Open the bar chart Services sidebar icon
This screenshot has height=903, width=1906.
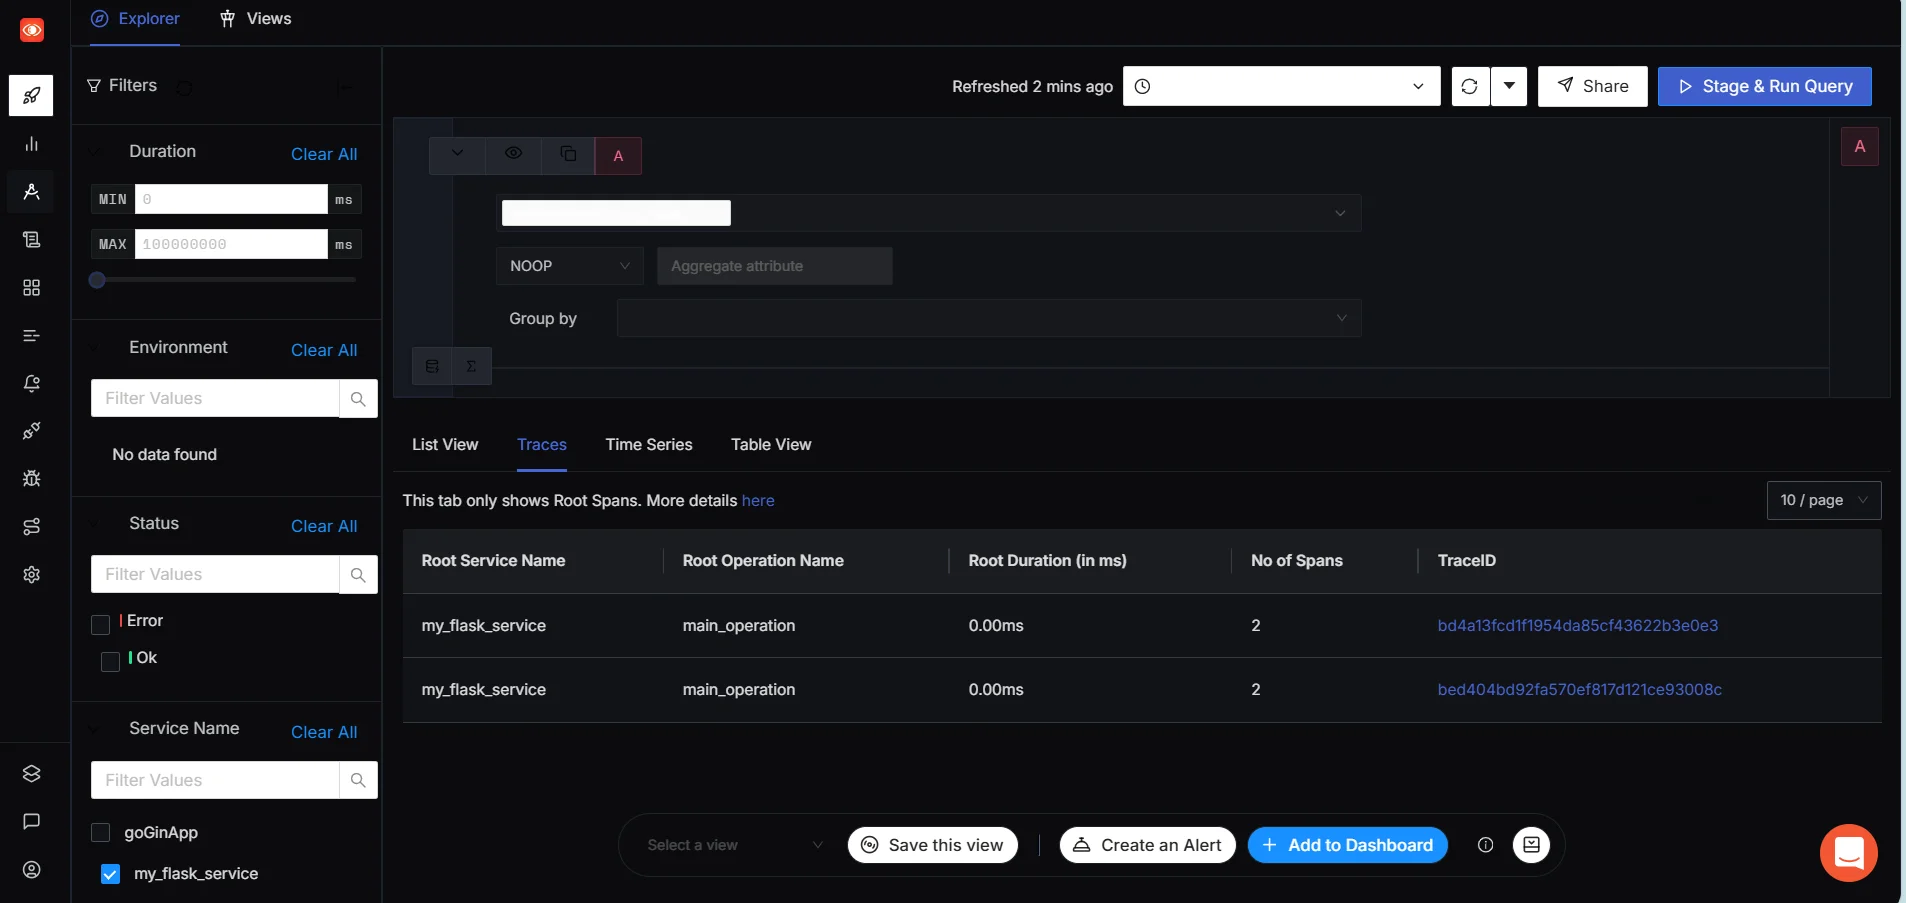[31, 144]
